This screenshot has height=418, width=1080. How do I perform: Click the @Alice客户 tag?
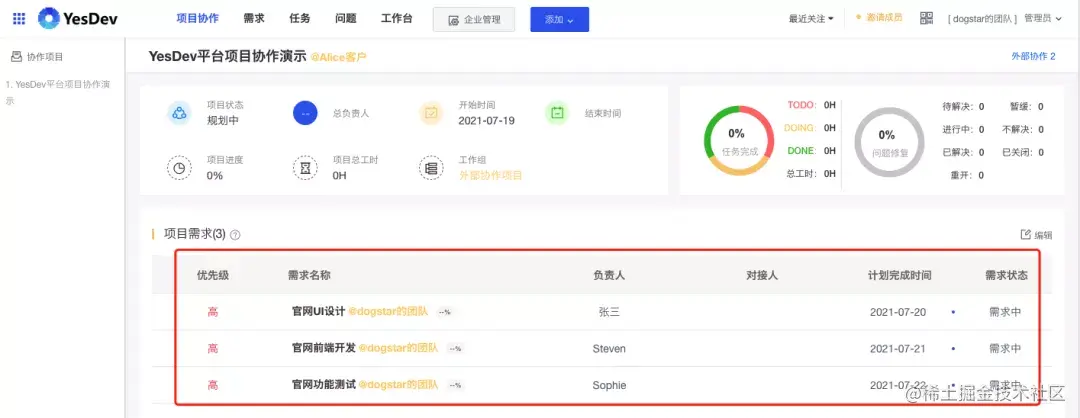[x=338, y=57]
